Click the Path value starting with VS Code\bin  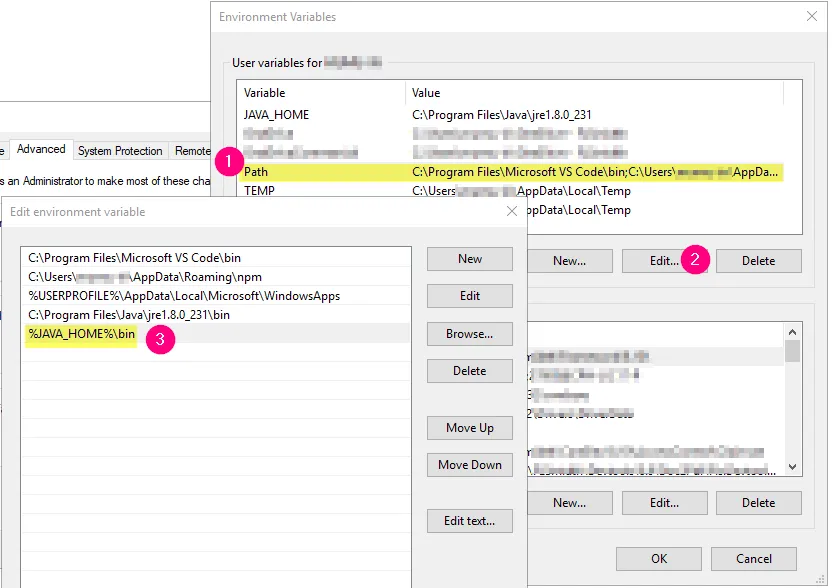(x=595, y=172)
